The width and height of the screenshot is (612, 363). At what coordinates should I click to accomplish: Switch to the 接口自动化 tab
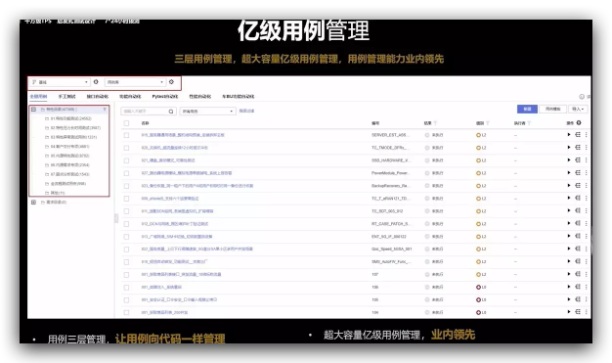[98, 96]
